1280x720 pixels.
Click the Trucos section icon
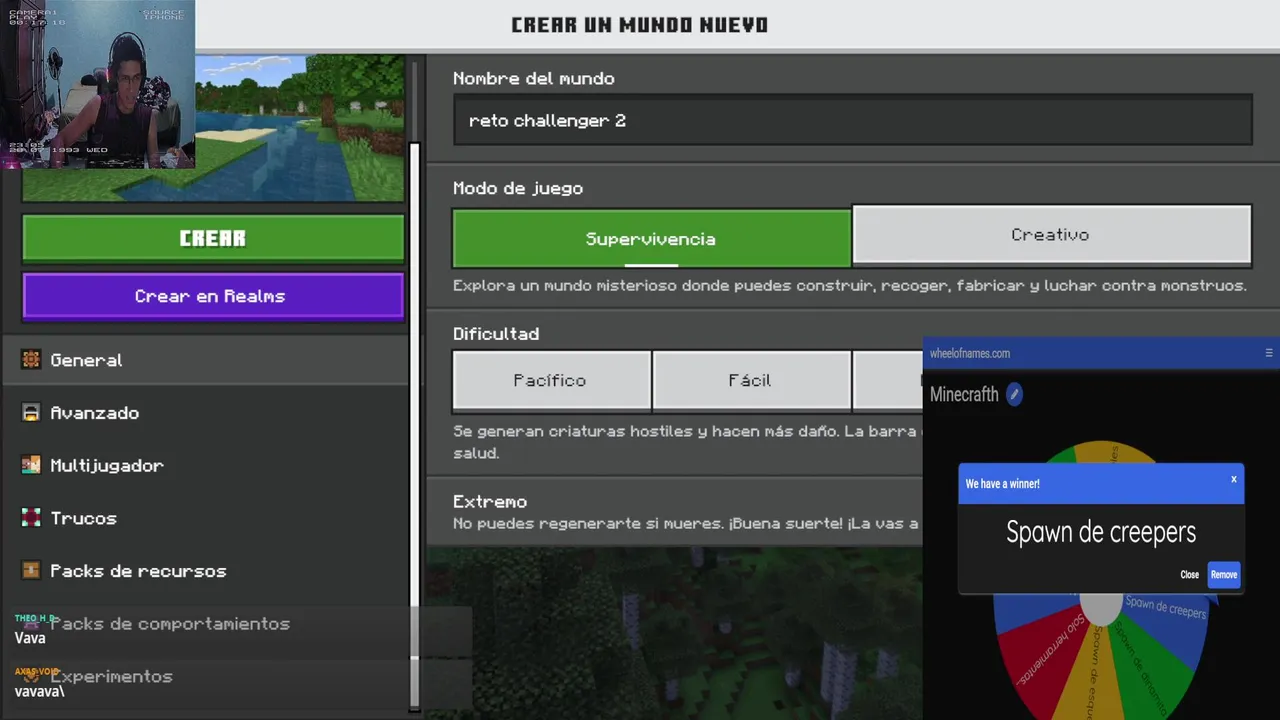(x=31, y=518)
